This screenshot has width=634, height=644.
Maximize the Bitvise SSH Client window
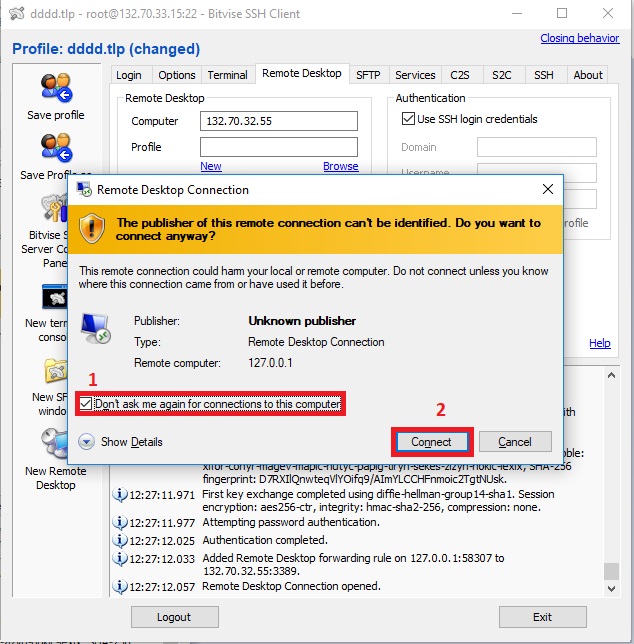562,13
